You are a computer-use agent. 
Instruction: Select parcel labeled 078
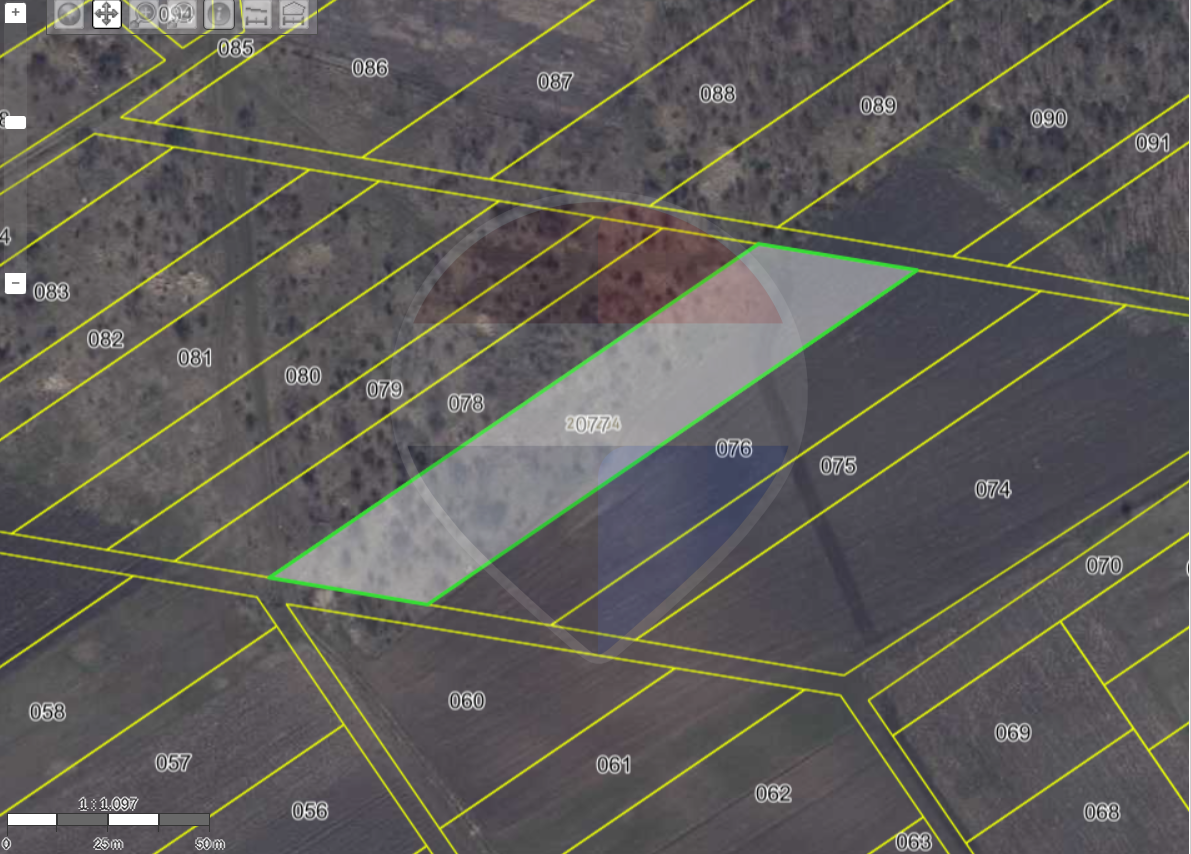click(x=465, y=403)
